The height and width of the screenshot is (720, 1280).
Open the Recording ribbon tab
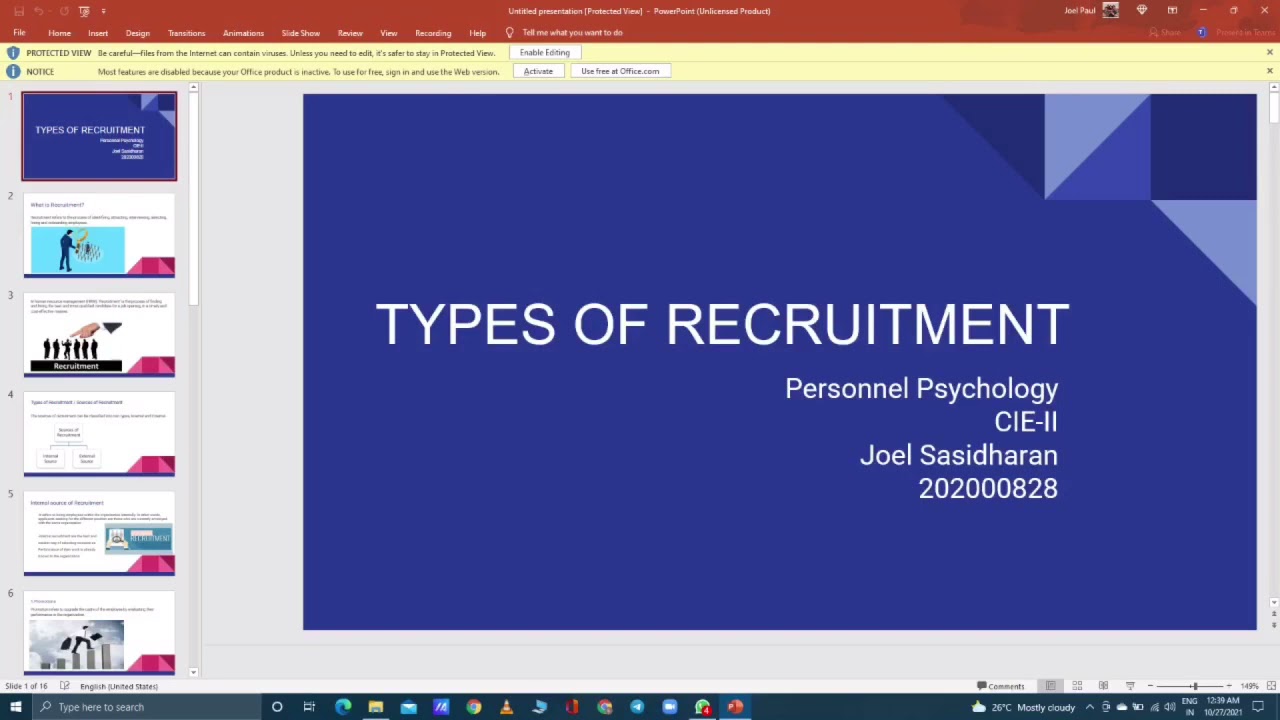coord(433,33)
